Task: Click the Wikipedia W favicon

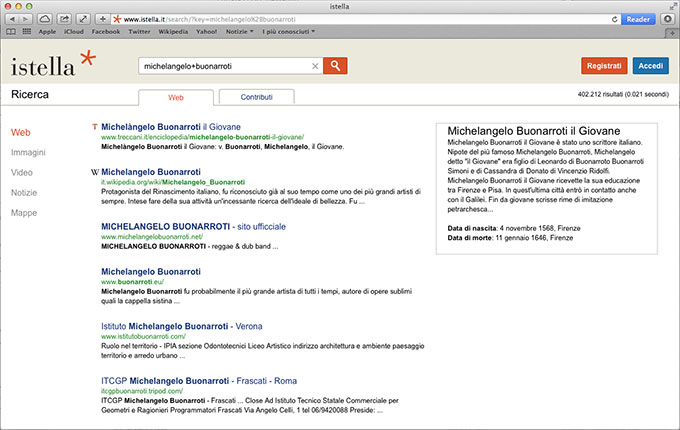Action: pyautogui.click(x=95, y=172)
